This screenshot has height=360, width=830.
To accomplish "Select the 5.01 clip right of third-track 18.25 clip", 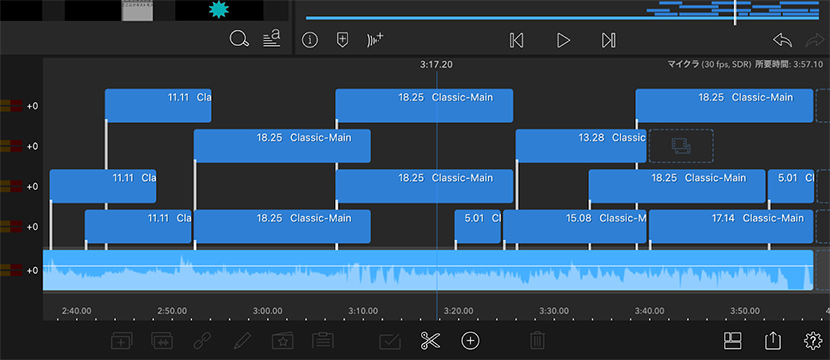I will [791, 186].
